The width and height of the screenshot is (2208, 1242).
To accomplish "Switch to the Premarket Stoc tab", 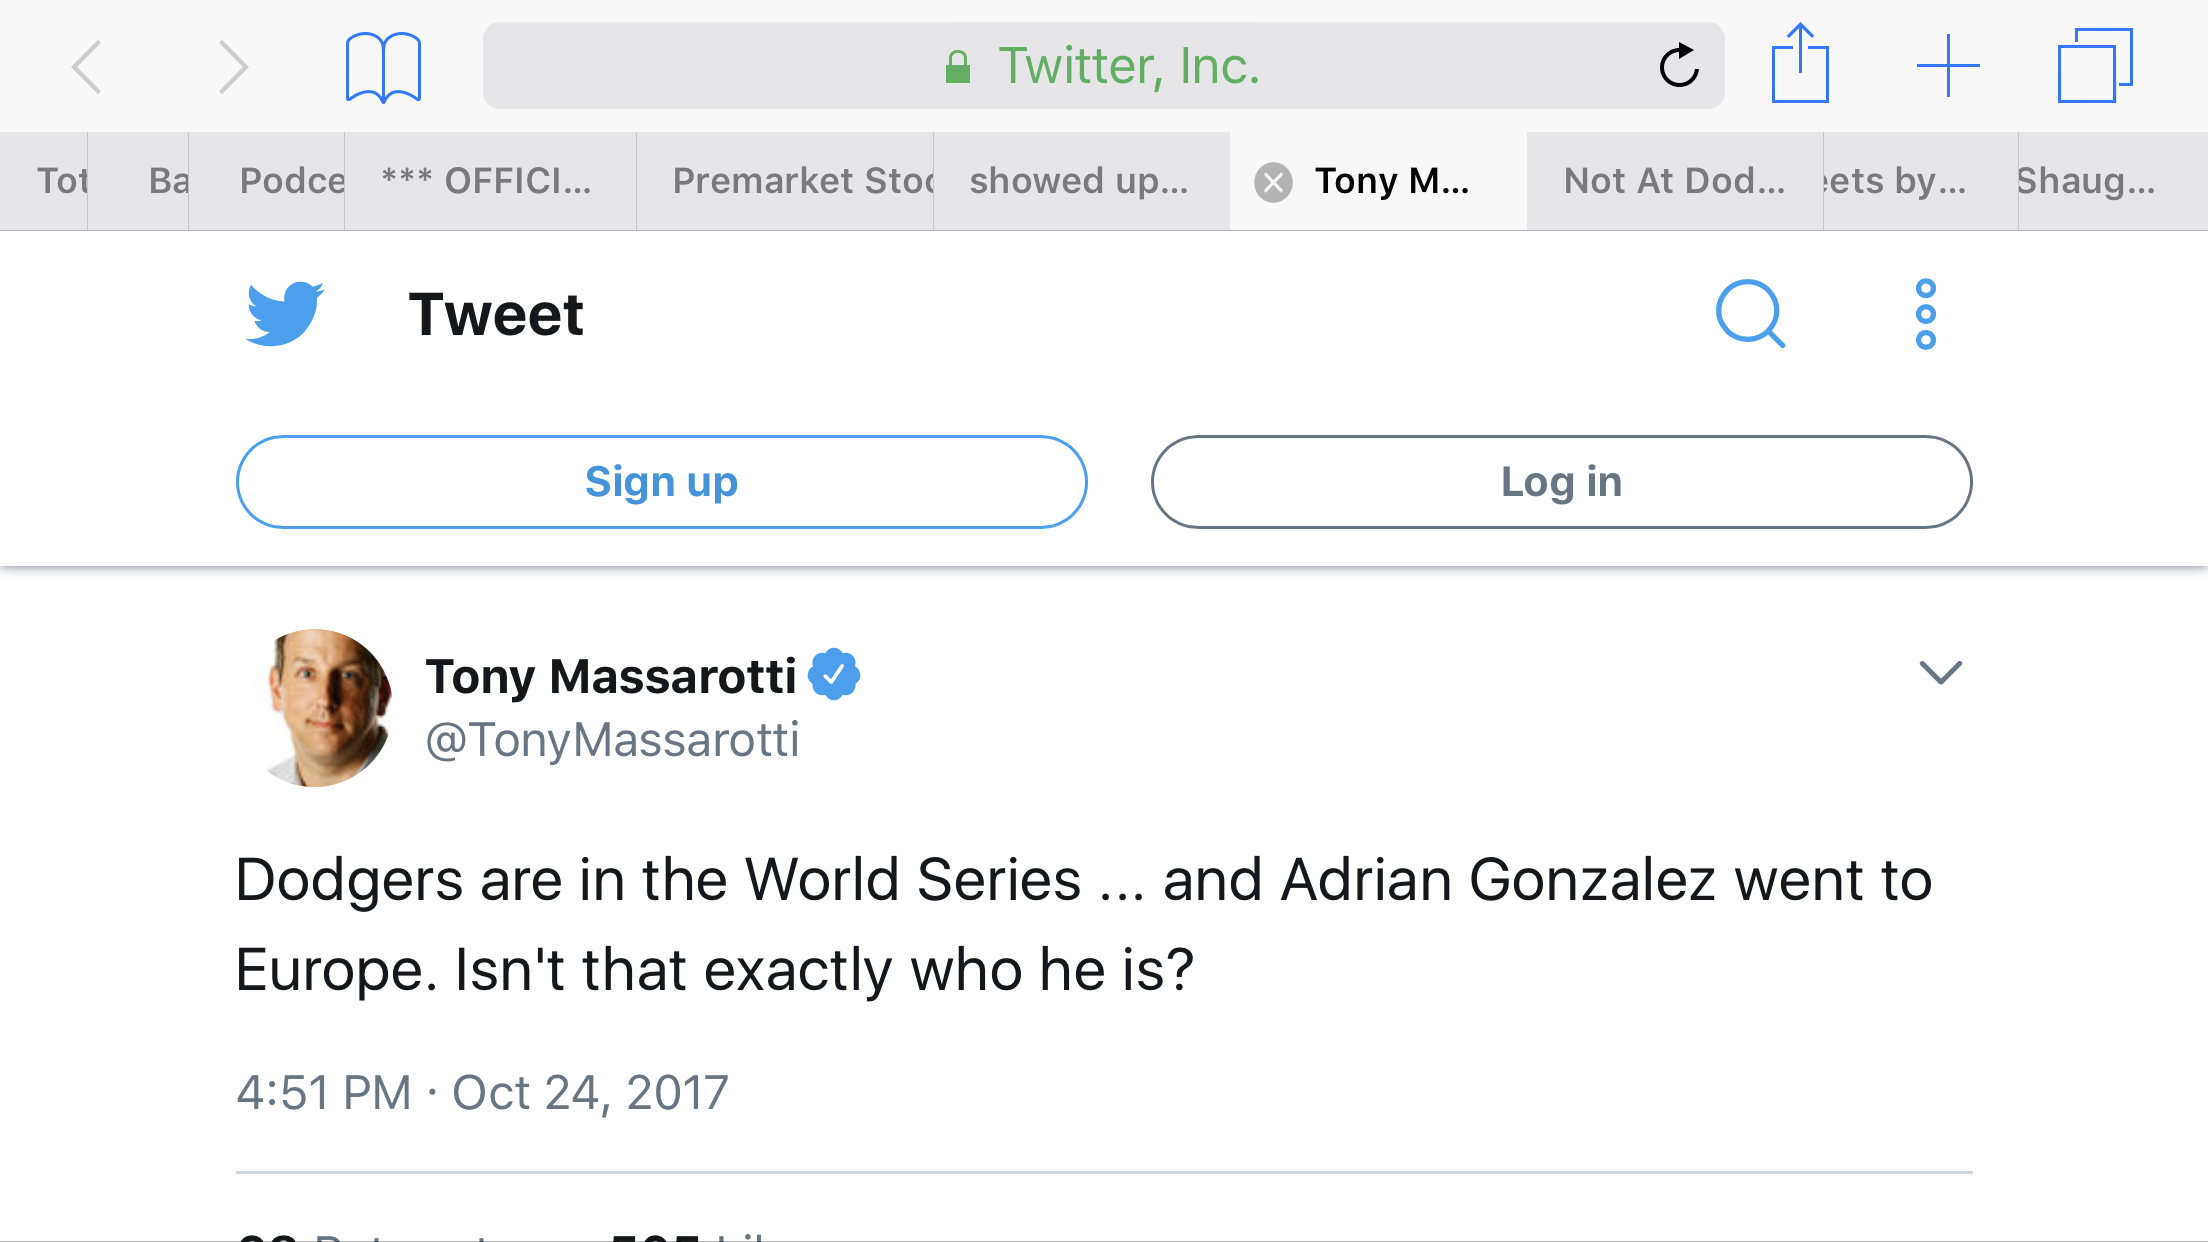I will (800, 181).
